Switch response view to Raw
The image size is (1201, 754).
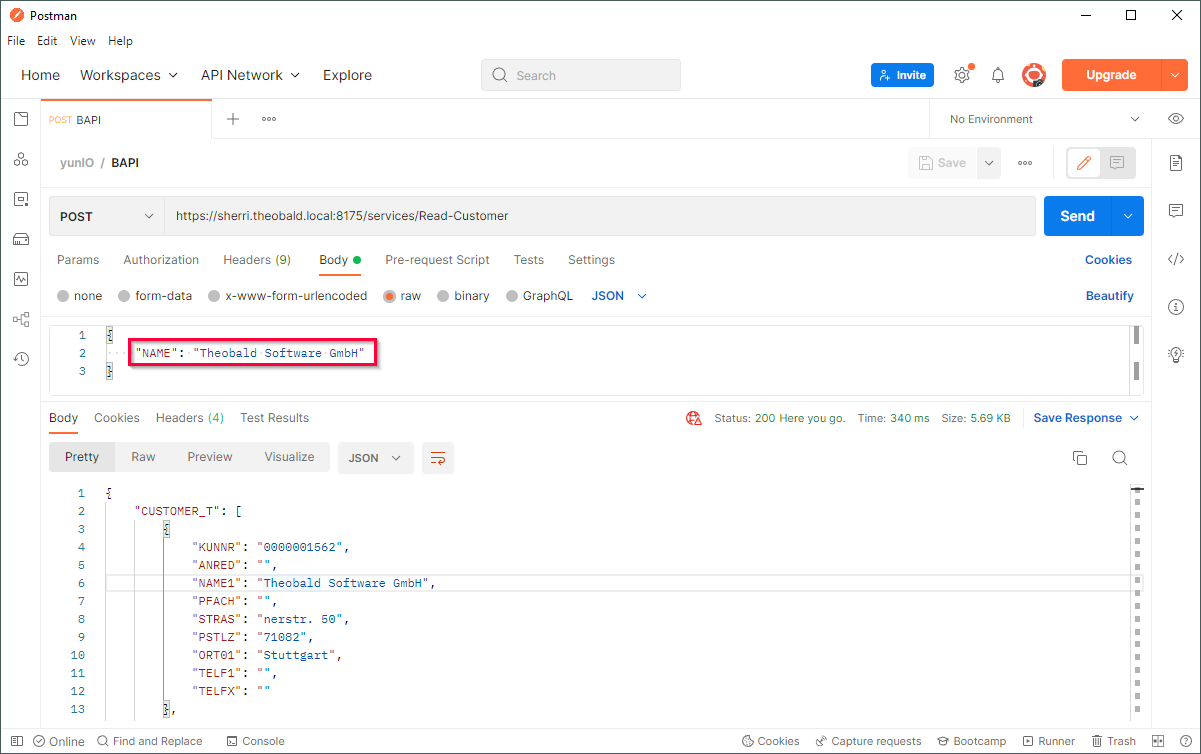[x=143, y=457]
